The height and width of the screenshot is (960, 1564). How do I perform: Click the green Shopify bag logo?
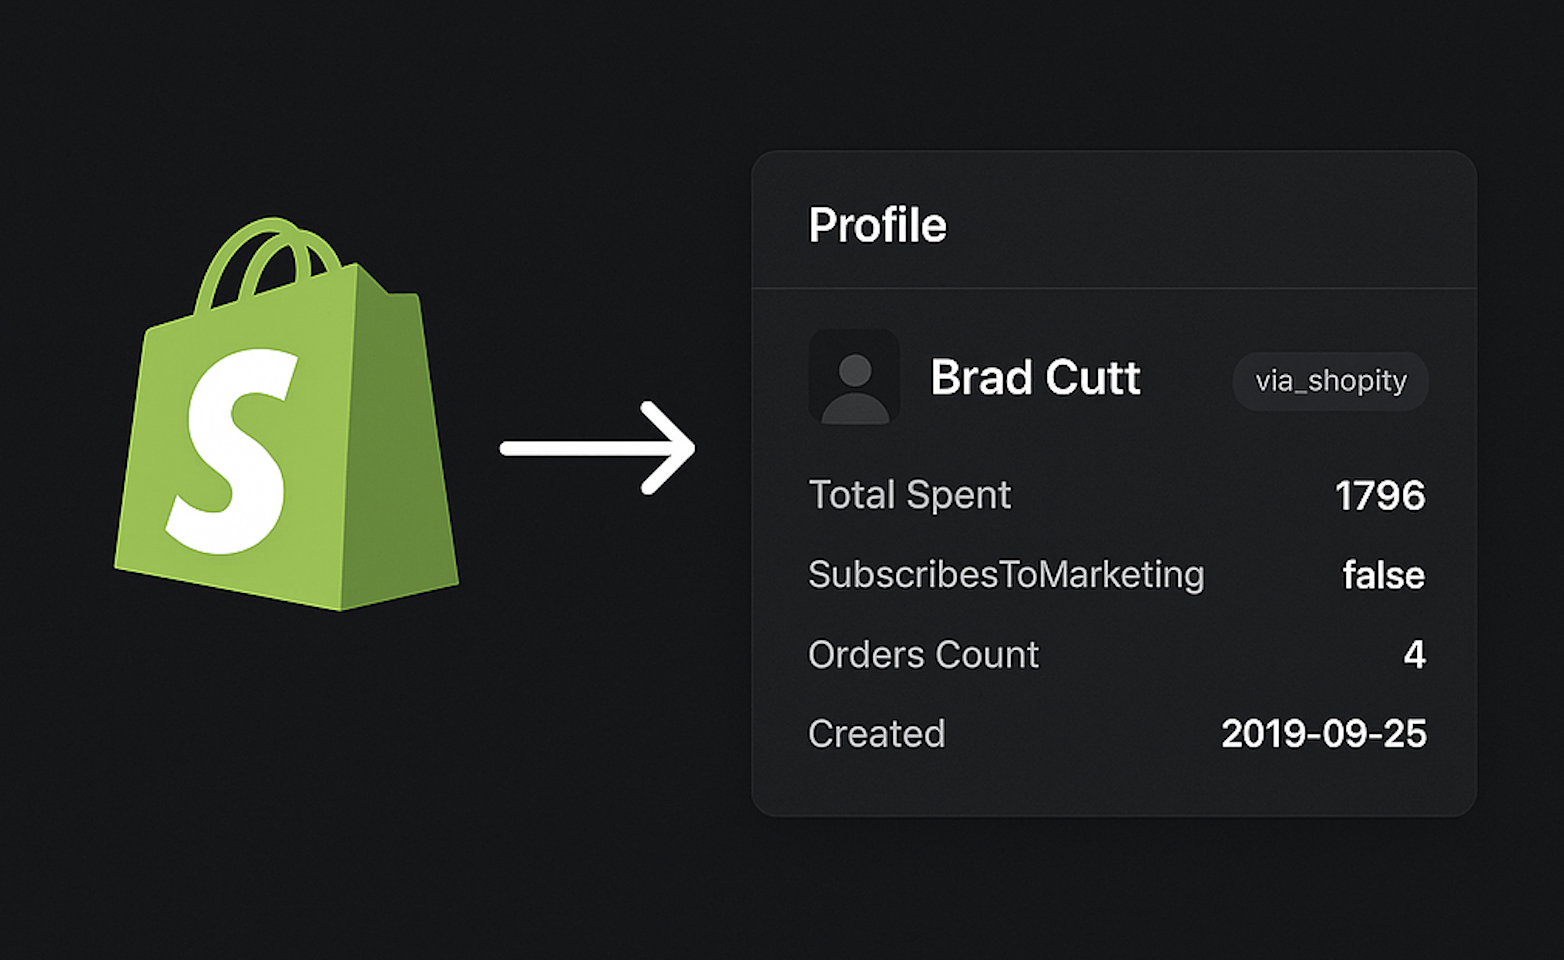point(287,414)
